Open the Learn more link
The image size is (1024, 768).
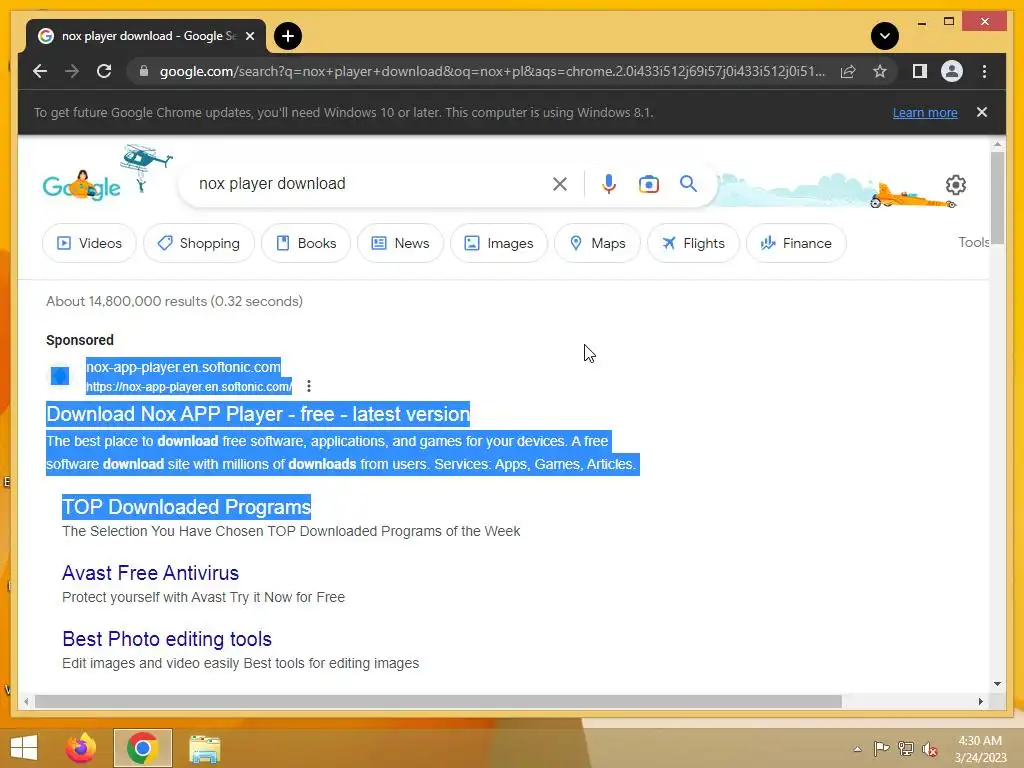(925, 112)
